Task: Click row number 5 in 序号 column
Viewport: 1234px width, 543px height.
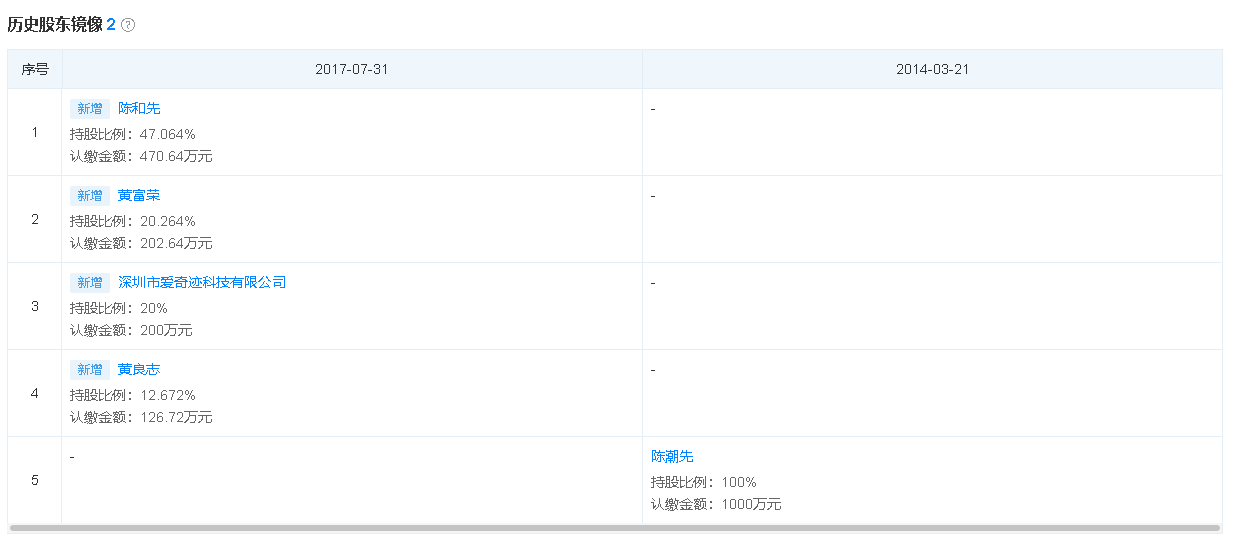Action: tap(35, 480)
